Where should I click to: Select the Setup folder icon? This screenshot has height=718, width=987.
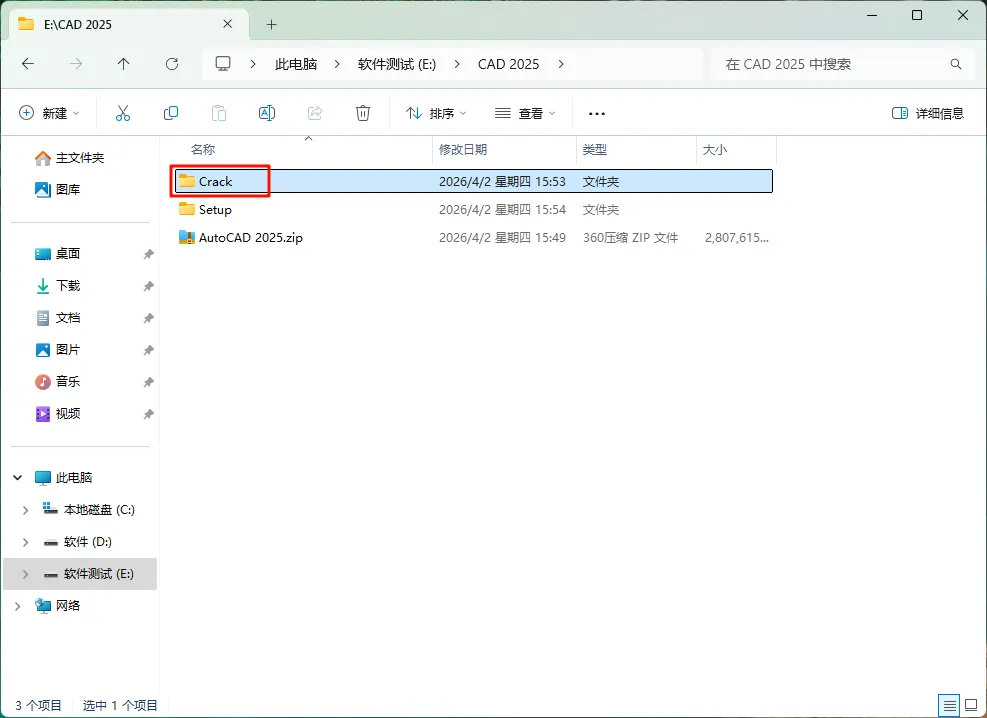(186, 209)
